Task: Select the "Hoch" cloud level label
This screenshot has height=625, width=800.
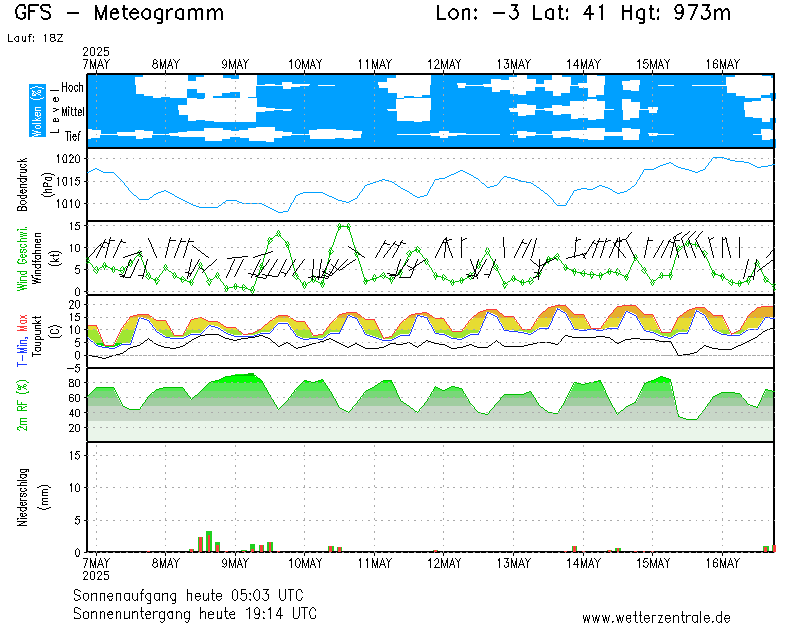Action: point(72,87)
